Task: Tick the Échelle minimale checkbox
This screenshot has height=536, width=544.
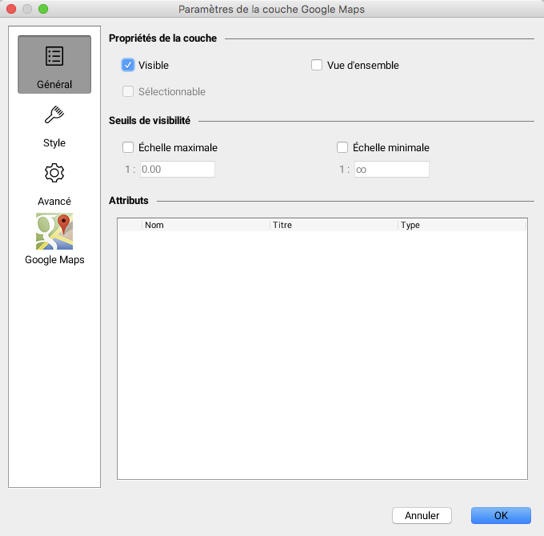Action: tap(342, 147)
